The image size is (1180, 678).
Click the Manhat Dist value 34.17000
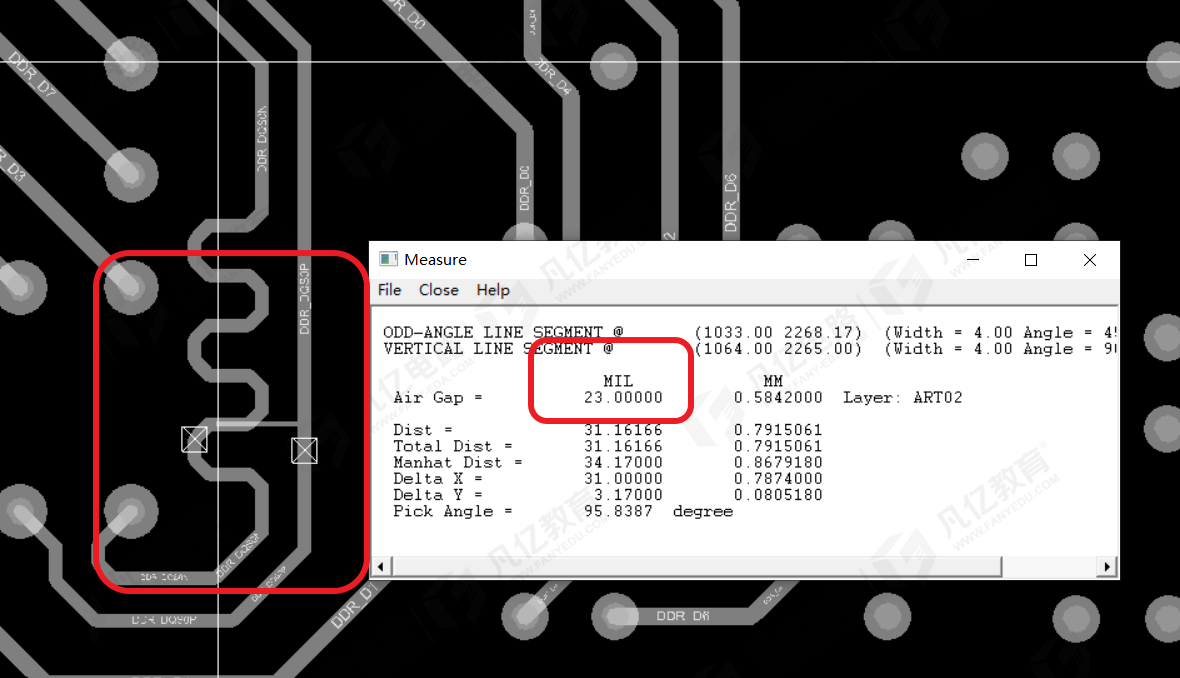click(623, 462)
